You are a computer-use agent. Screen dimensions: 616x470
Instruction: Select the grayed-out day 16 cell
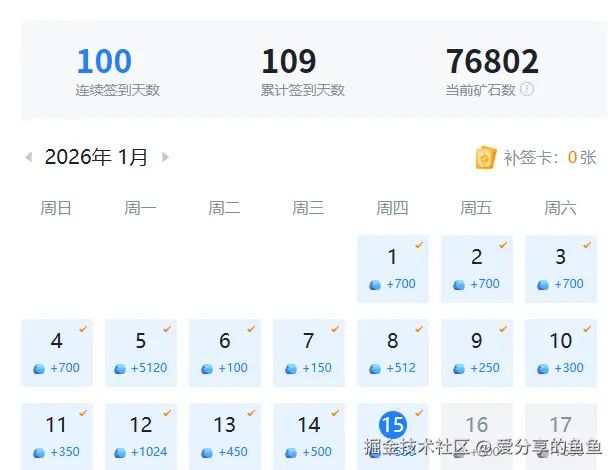[477, 437]
